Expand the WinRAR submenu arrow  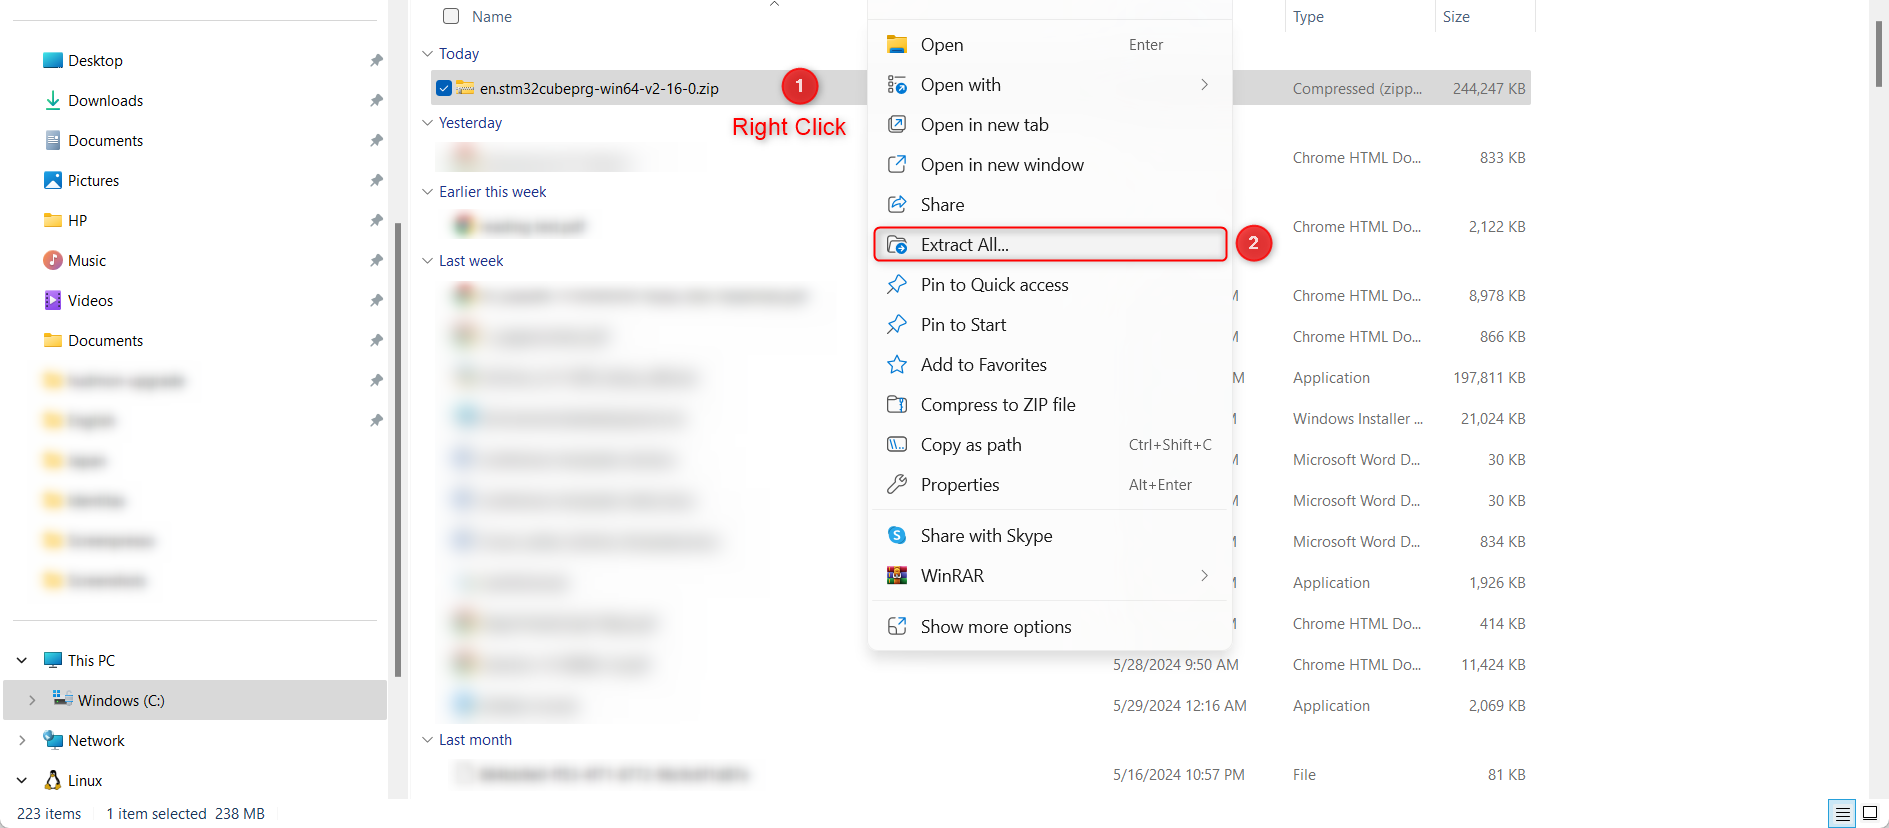pos(1204,576)
